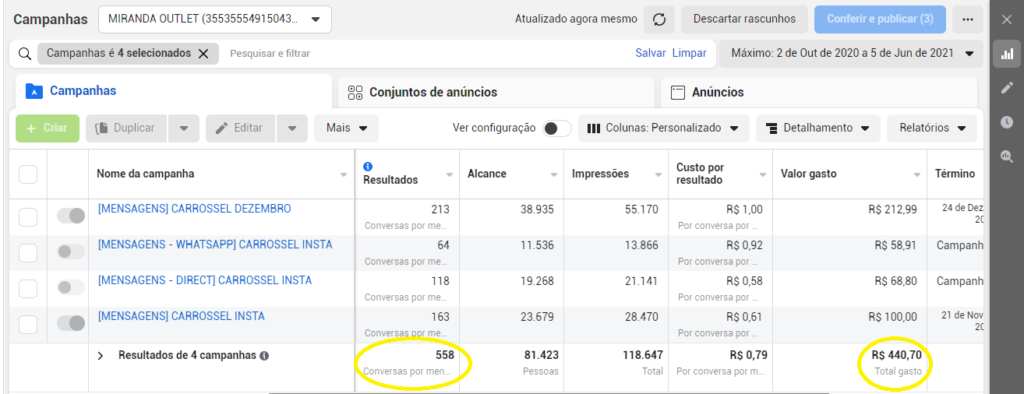Switch to the Anúncios tab
1024x394 pixels.
pyautogui.click(x=819, y=92)
